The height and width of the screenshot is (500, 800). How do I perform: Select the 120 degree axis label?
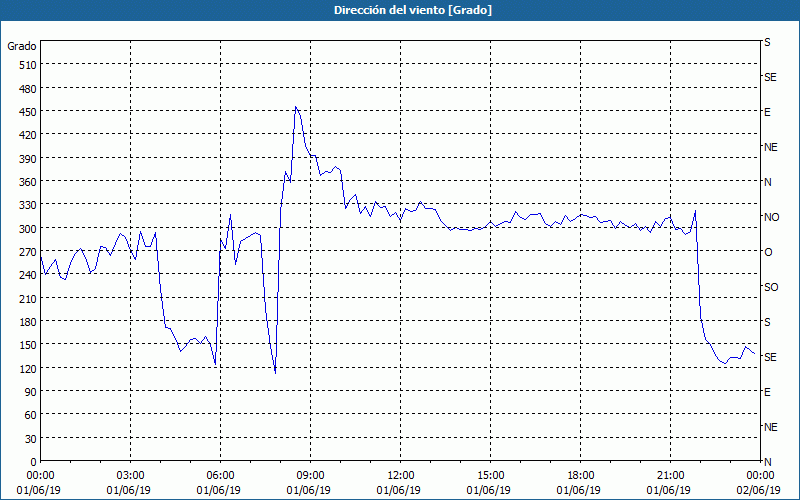click(x=28, y=368)
